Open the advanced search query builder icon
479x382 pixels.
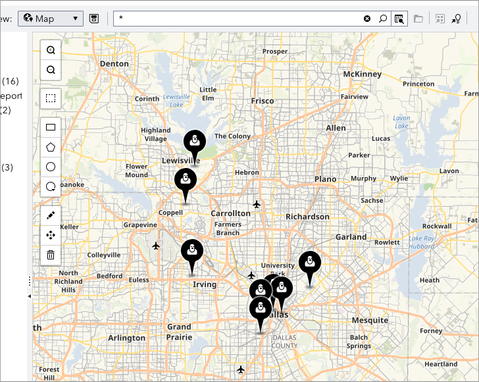(399, 19)
